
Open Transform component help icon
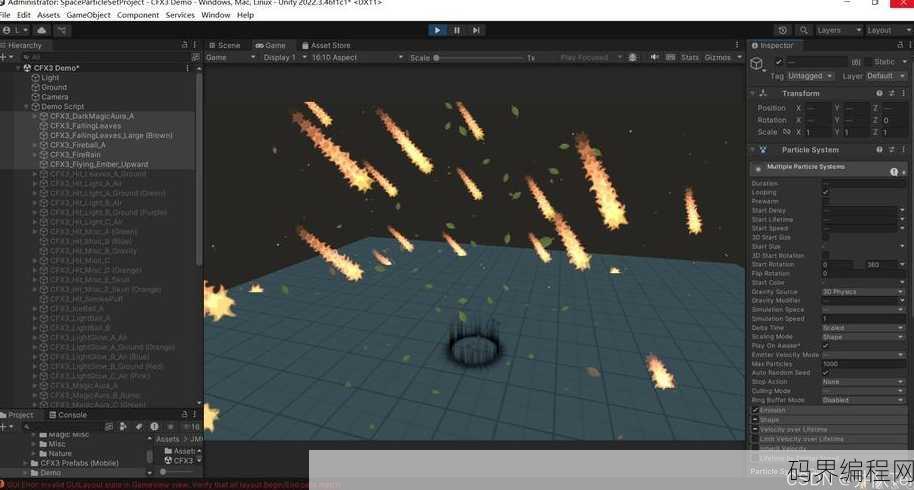pyautogui.click(x=879, y=93)
